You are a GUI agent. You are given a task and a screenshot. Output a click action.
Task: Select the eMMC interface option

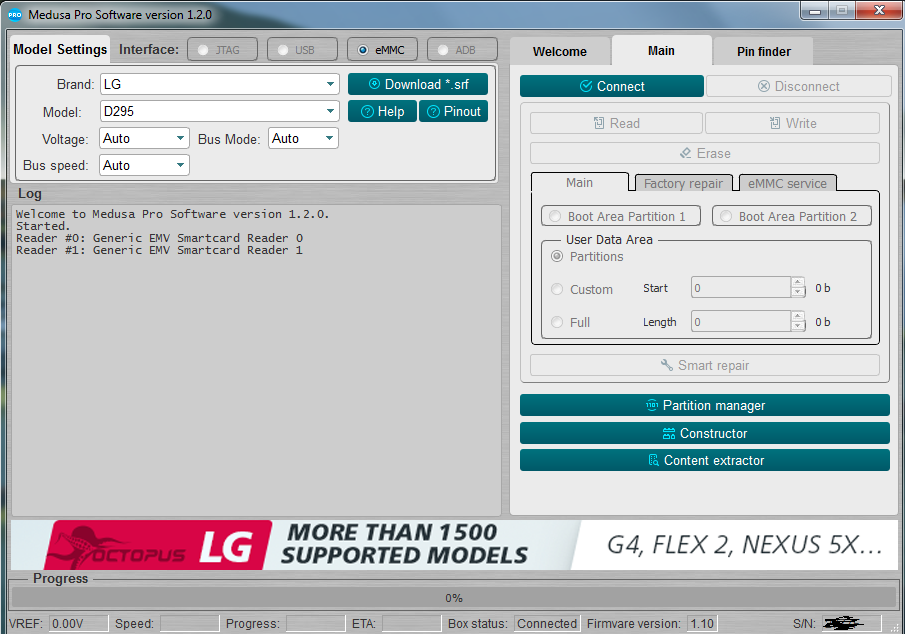[x=382, y=50]
